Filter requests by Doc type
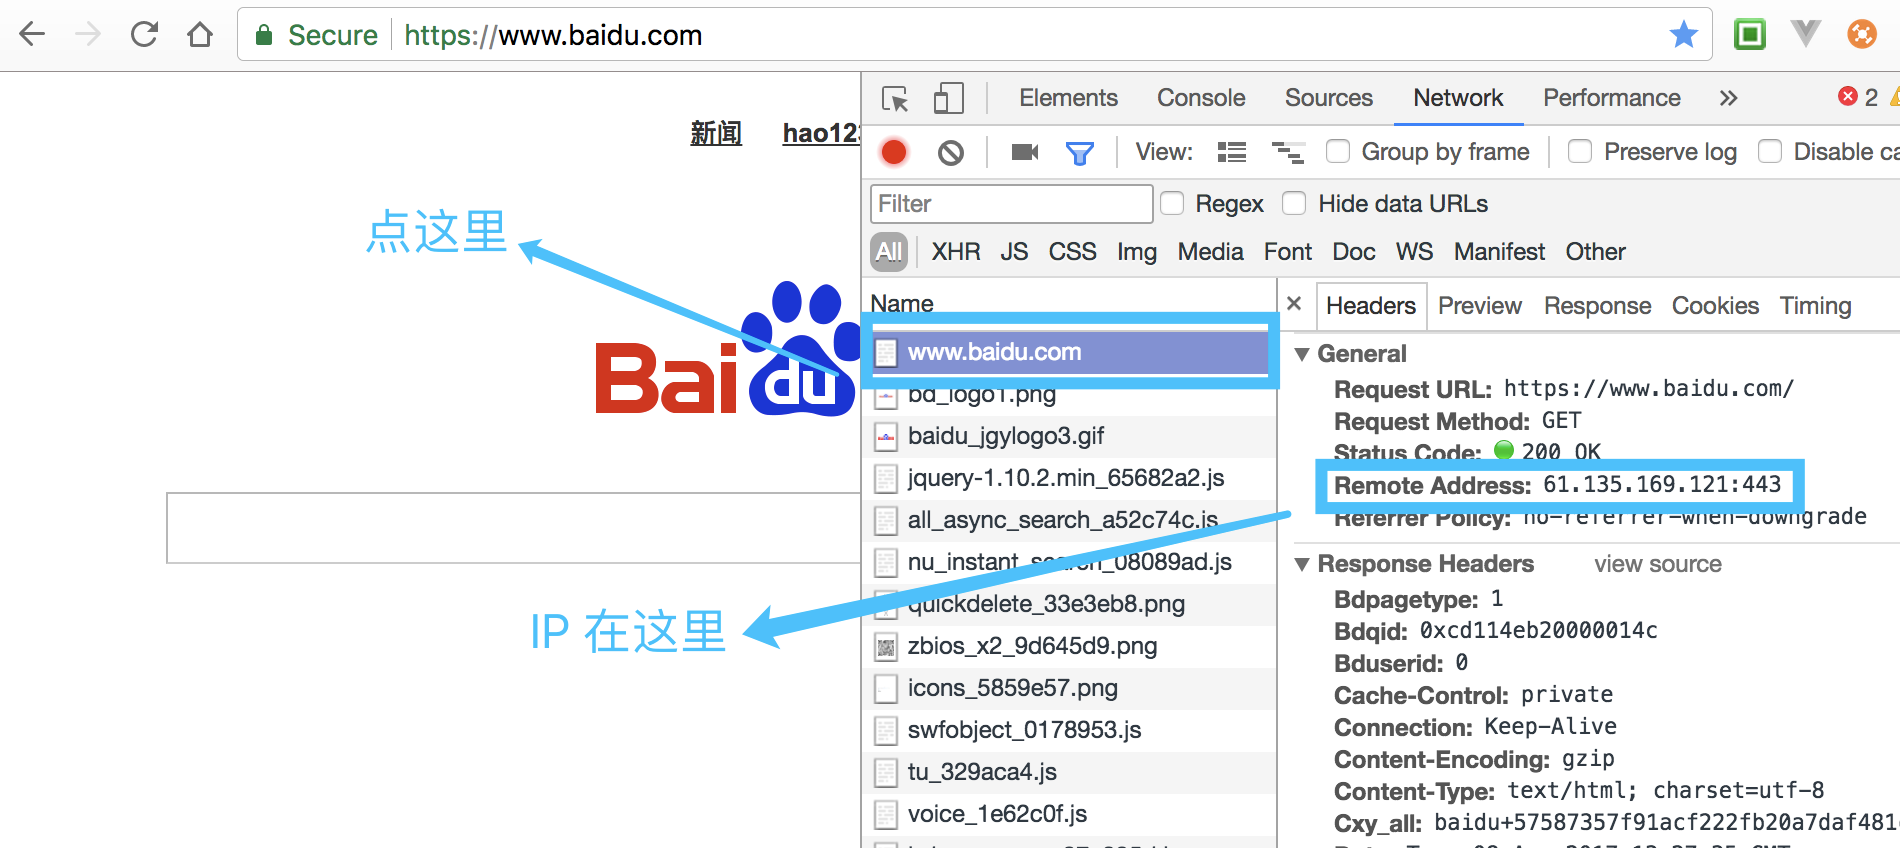The width and height of the screenshot is (1900, 848). 1354,251
